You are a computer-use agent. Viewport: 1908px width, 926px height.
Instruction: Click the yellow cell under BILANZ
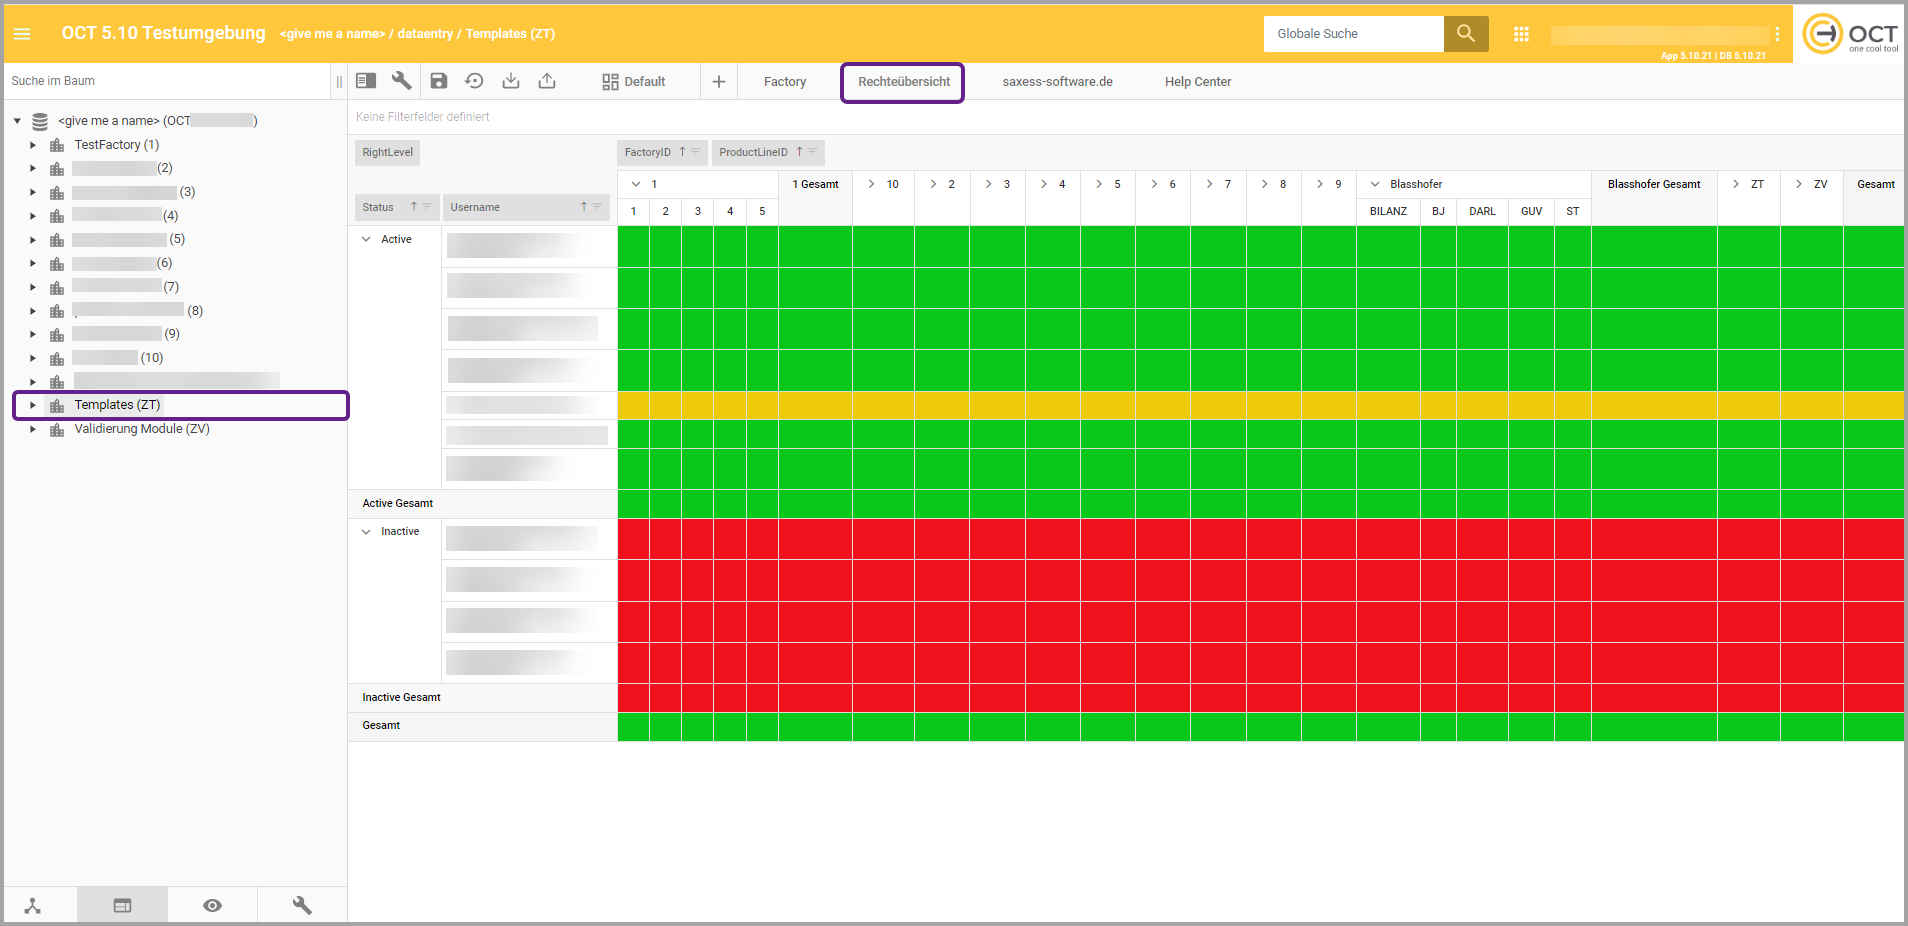tap(1388, 405)
